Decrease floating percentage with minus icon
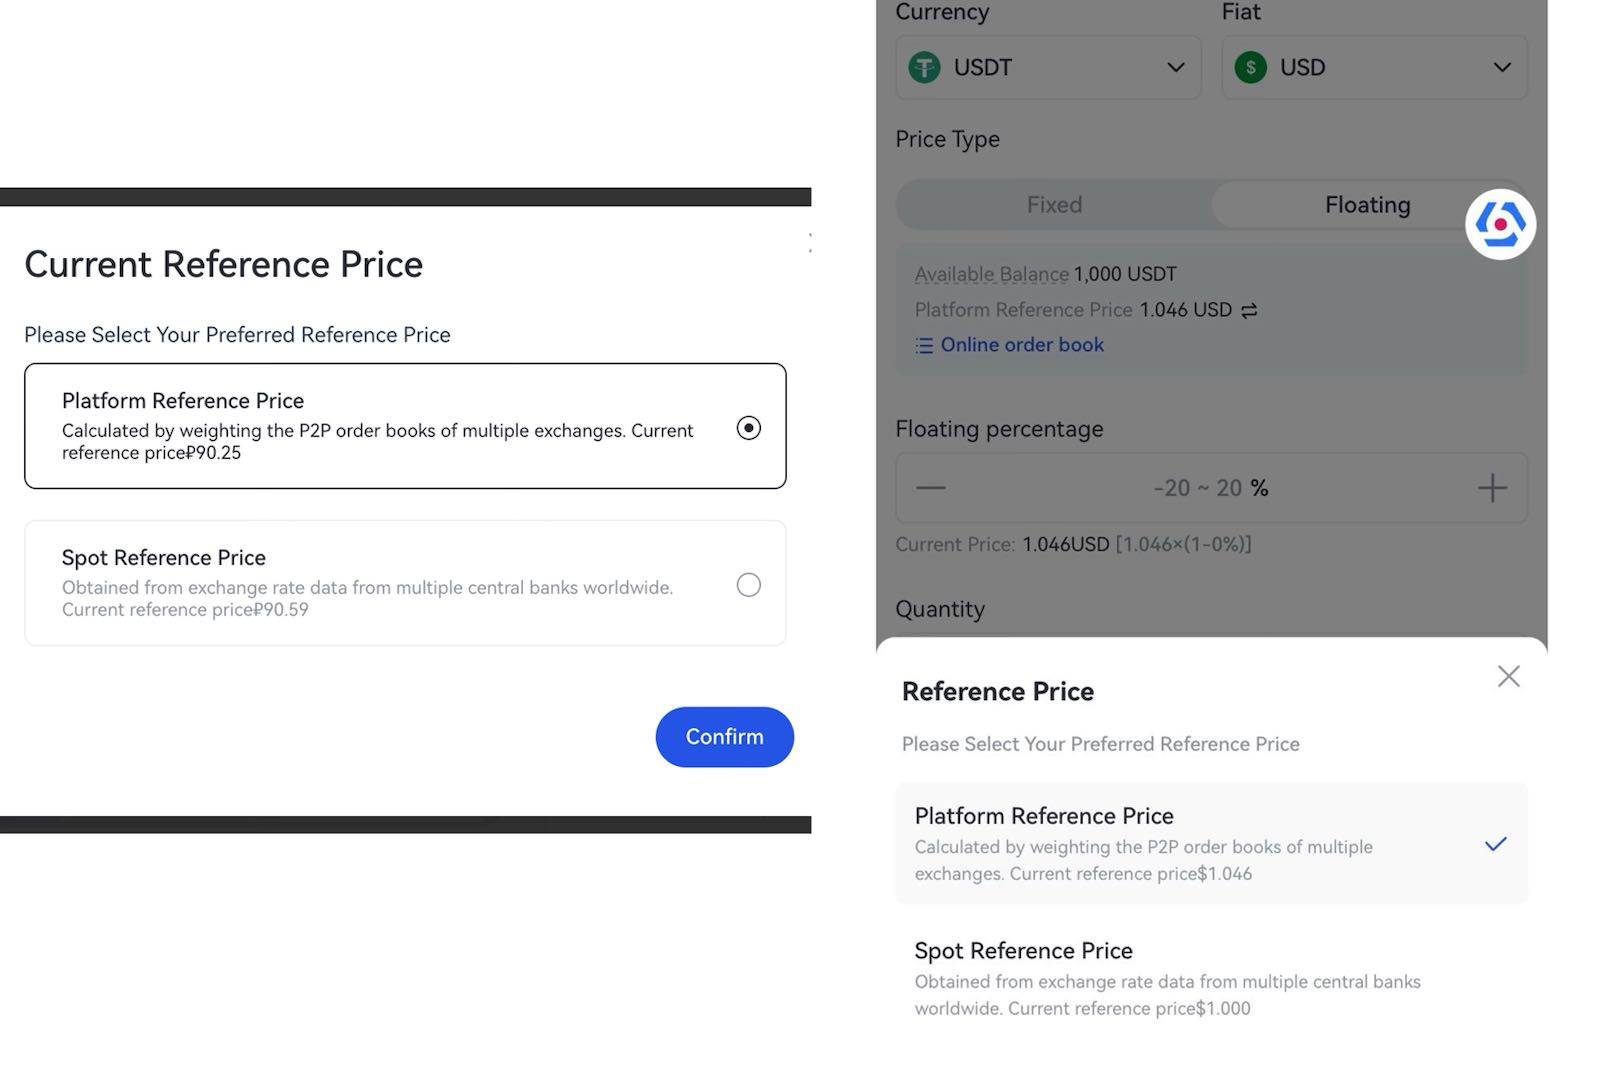1620x1080 pixels. tap(930, 488)
